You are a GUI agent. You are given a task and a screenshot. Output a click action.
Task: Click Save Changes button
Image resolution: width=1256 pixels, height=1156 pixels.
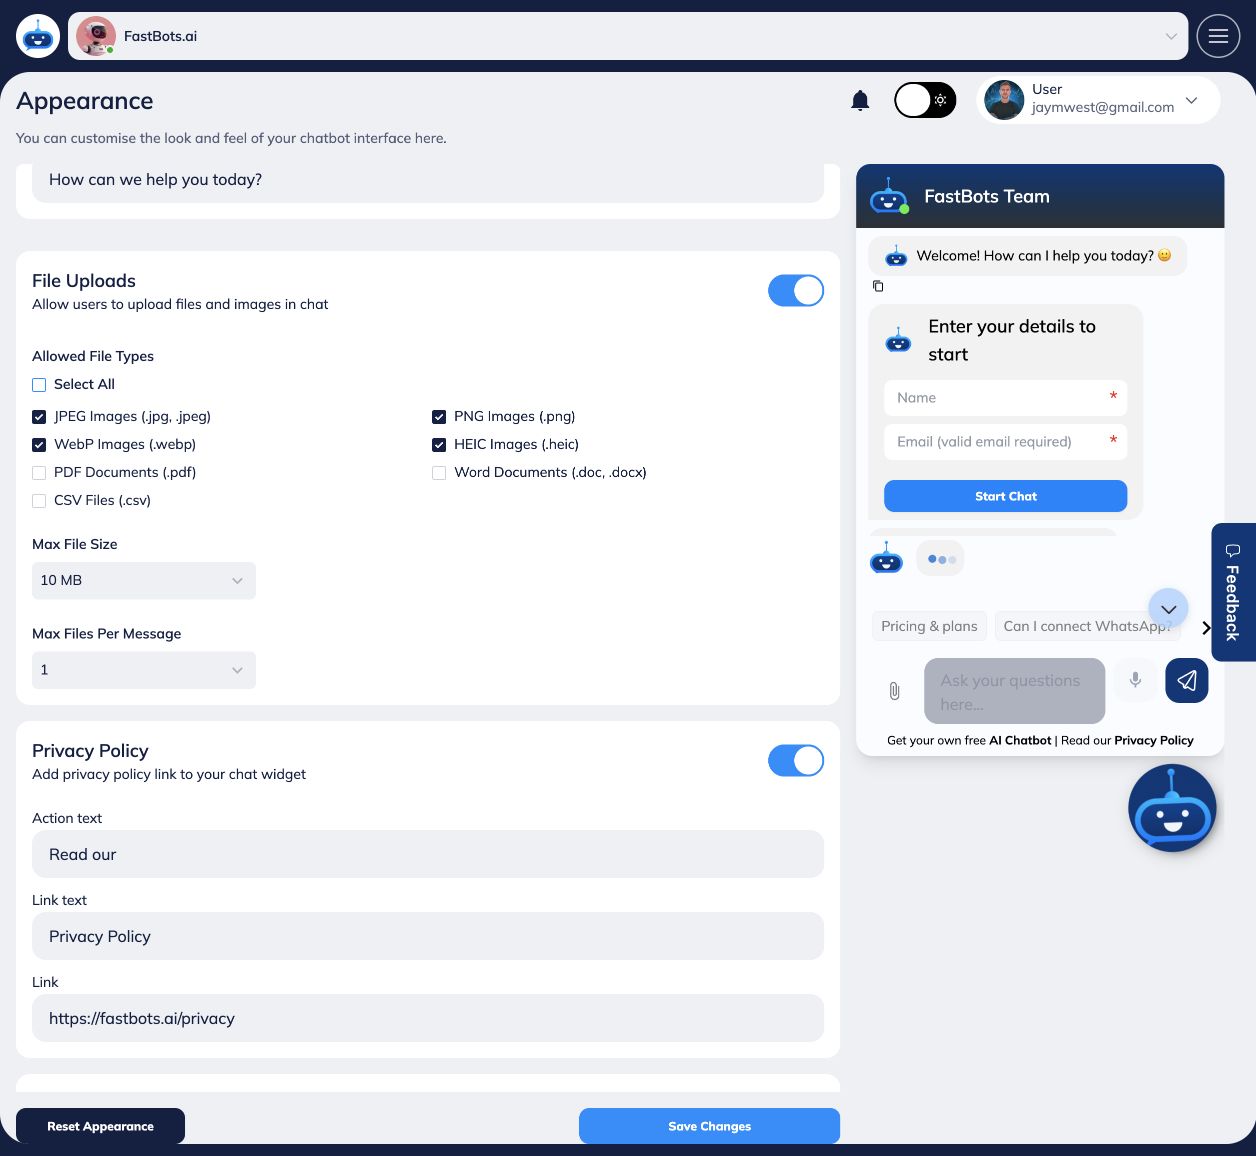pos(709,1126)
